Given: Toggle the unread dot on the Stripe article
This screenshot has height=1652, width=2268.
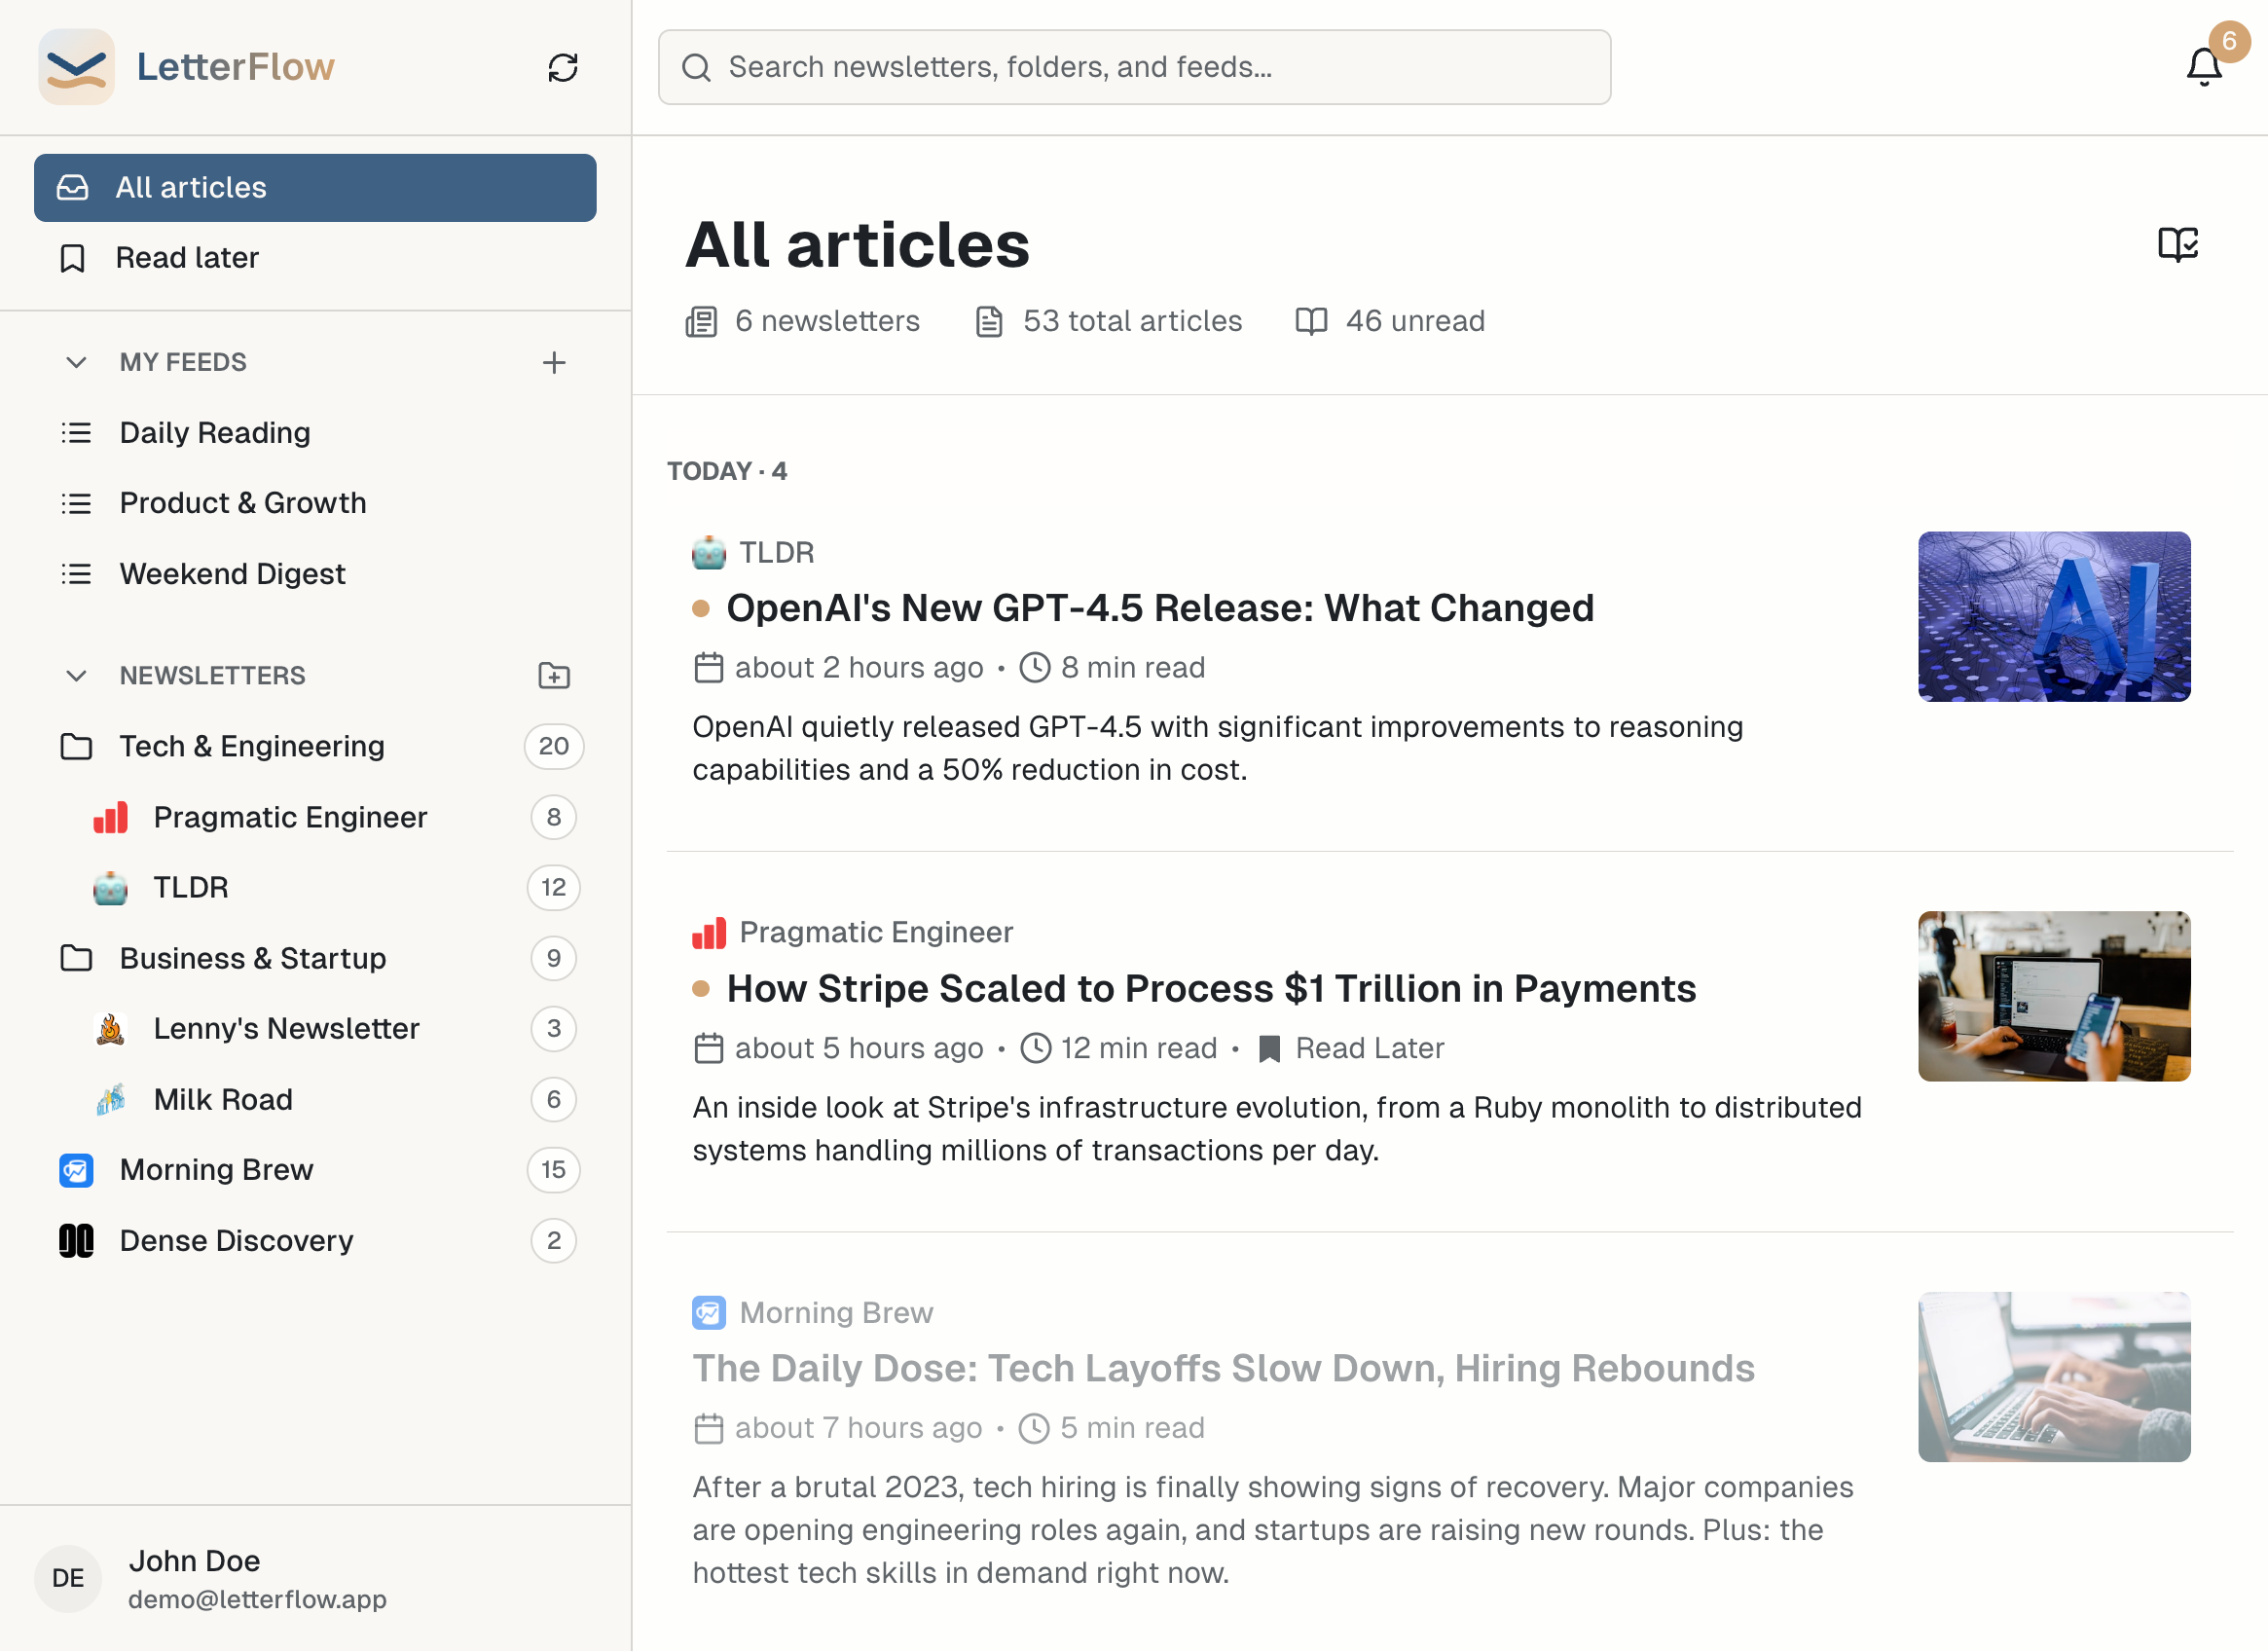Looking at the screenshot, I should pyautogui.click(x=701, y=989).
